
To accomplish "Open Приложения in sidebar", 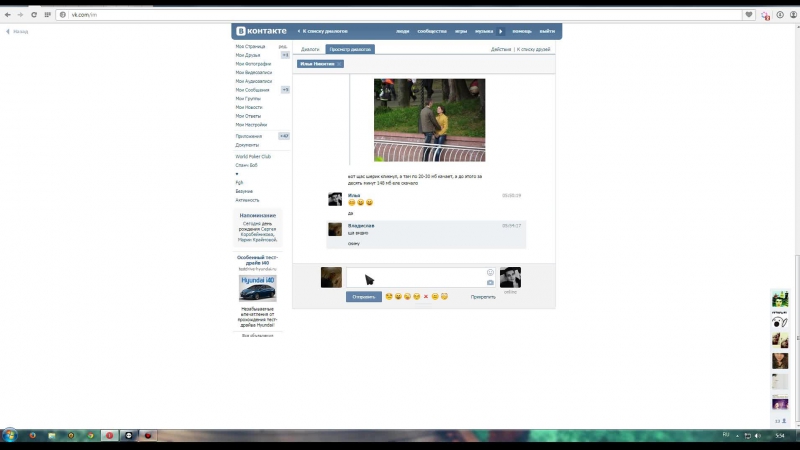I will 248,136.
